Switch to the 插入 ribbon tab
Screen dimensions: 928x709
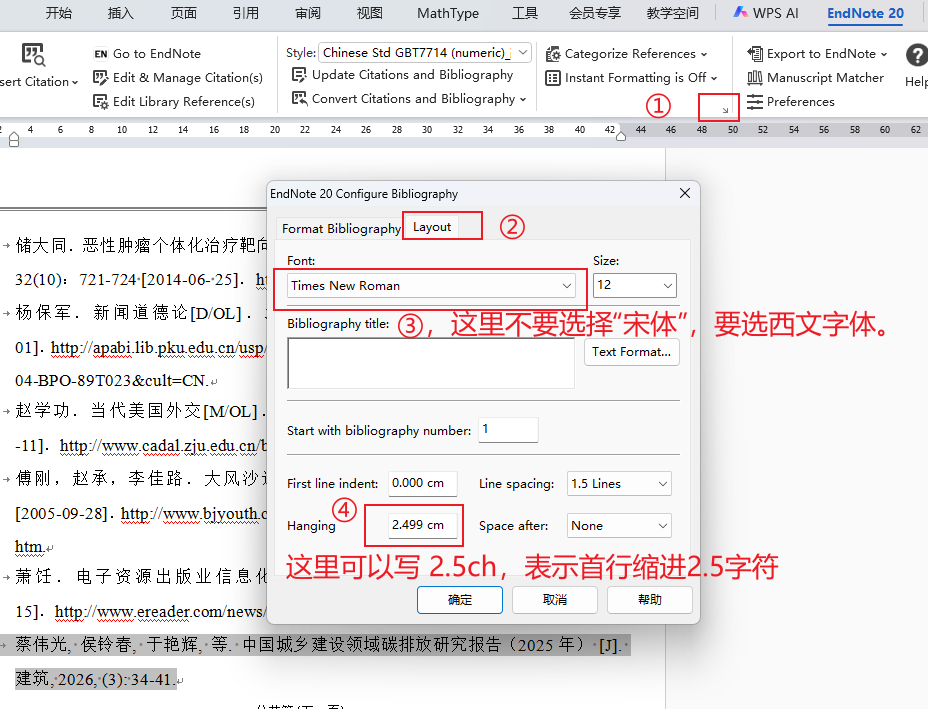121,13
